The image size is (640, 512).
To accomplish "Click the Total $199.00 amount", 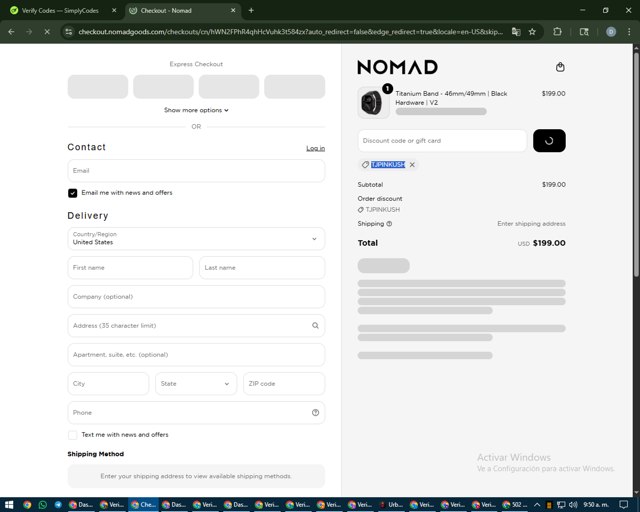I will pos(549,243).
